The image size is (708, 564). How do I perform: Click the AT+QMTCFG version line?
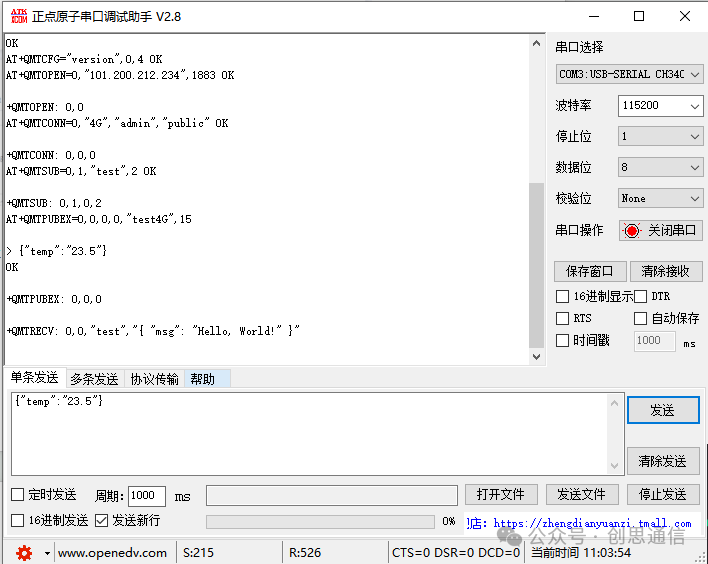[84, 59]
